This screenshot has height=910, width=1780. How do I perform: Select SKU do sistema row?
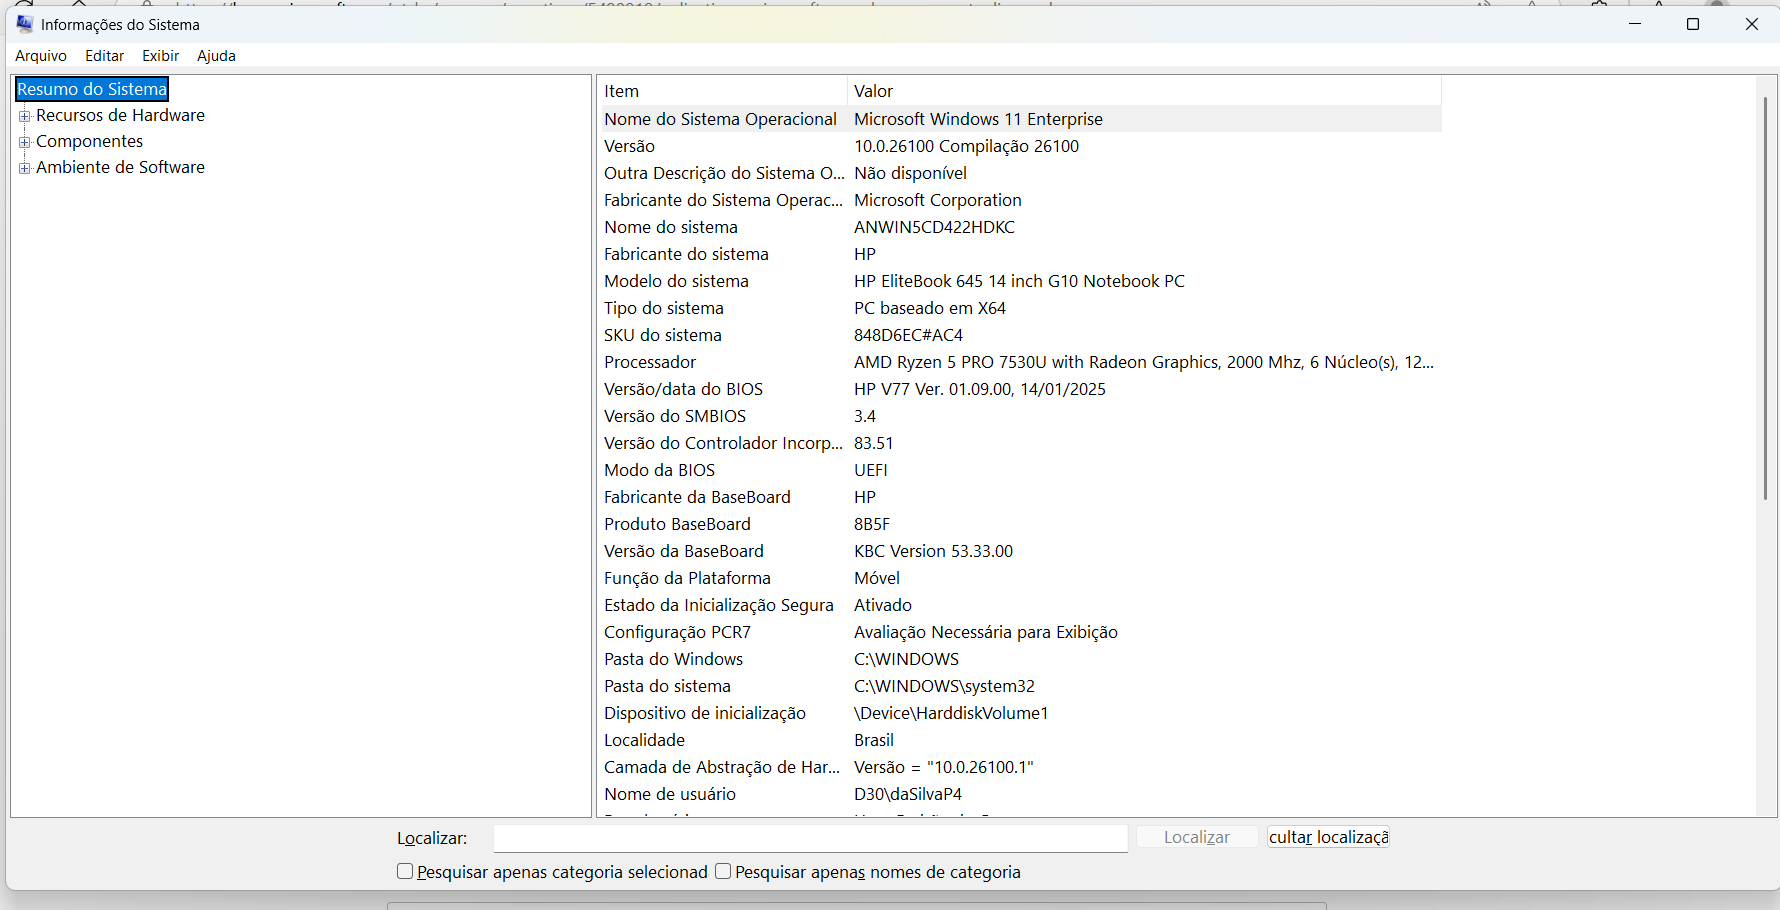coord(1021,335)
